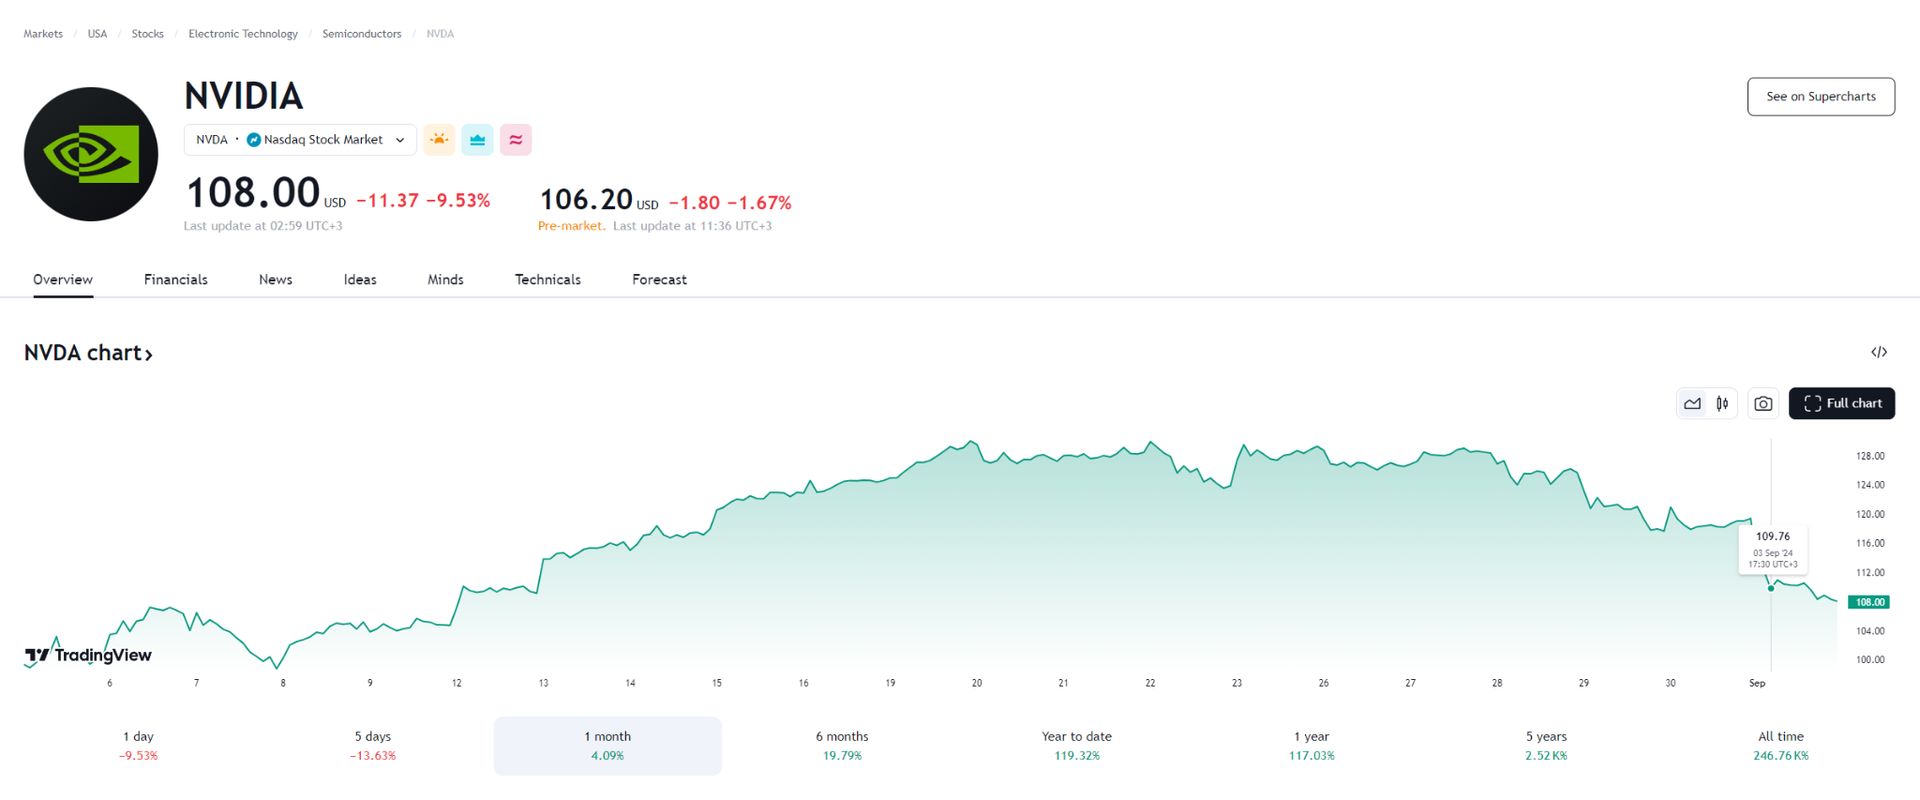This screenshot has width=1920, height=800.
Task: Open the Minds tab
Action: pos(446,280)
